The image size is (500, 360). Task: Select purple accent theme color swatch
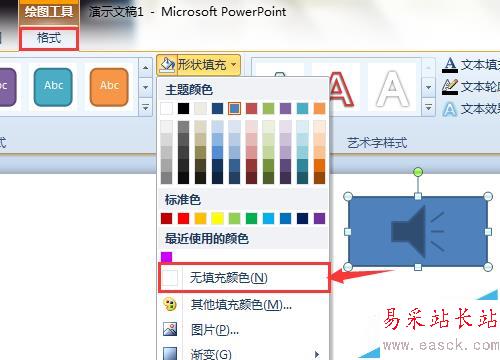[x=285, y=109]
